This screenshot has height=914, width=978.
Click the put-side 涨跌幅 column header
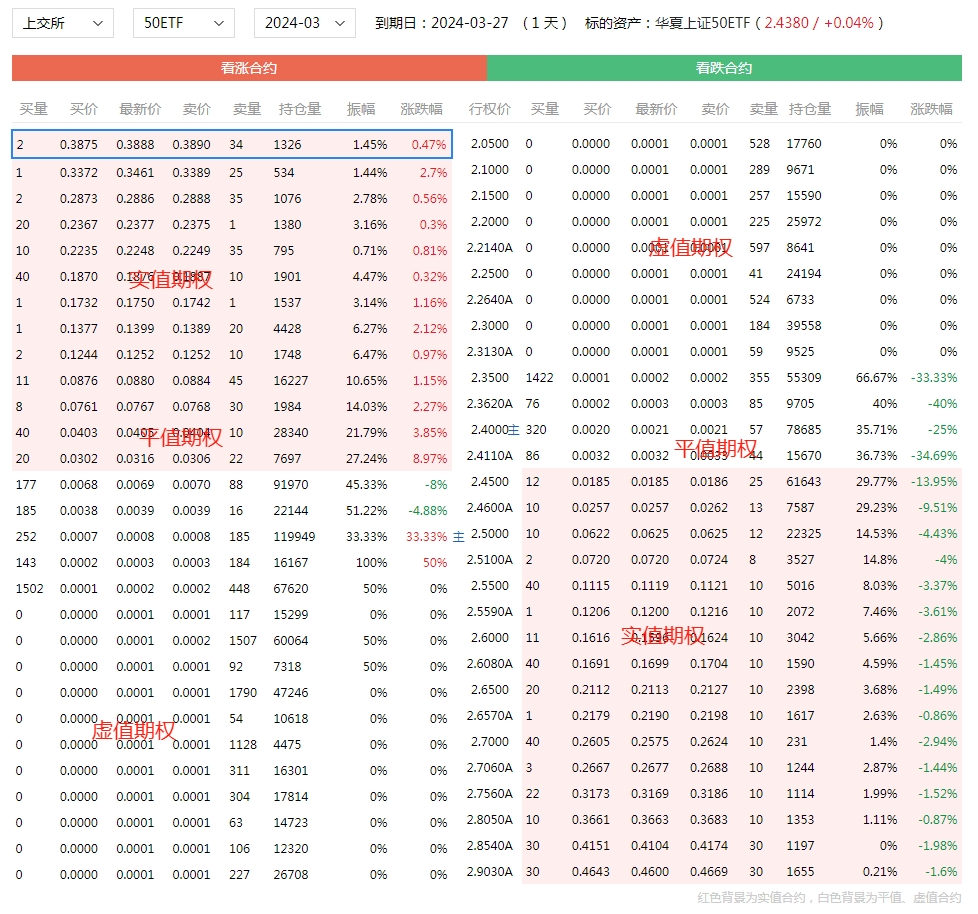coord(931,109)
